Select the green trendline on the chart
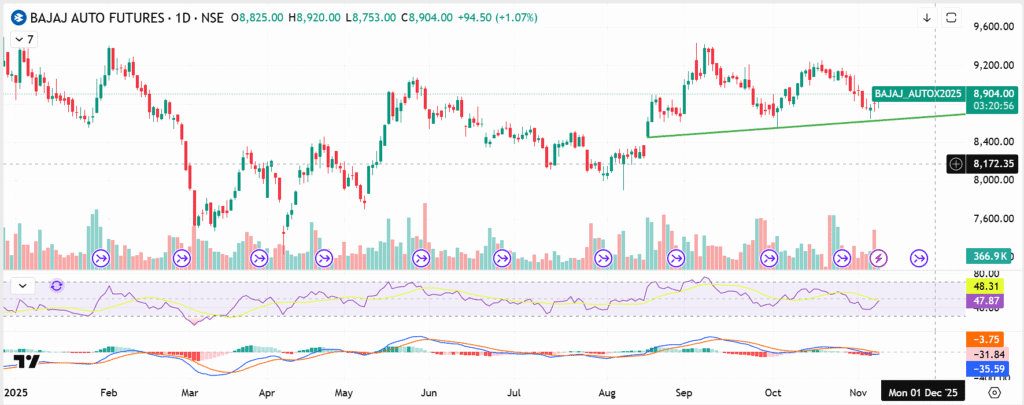This screenshot has width=1024, height=405. coord(800,124)
